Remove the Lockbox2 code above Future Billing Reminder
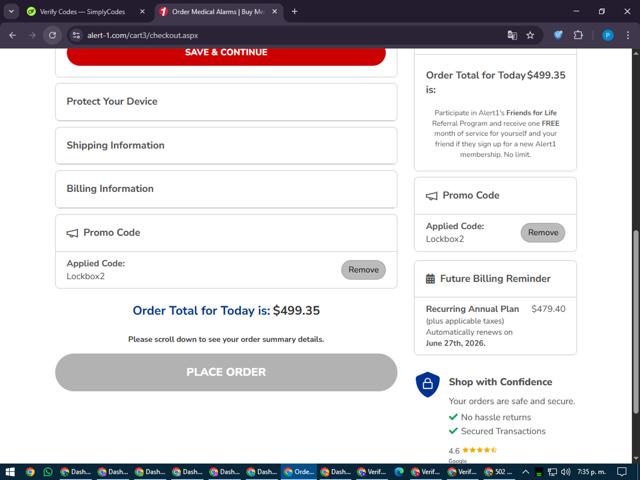640x480 pixels. coord(542,233)
